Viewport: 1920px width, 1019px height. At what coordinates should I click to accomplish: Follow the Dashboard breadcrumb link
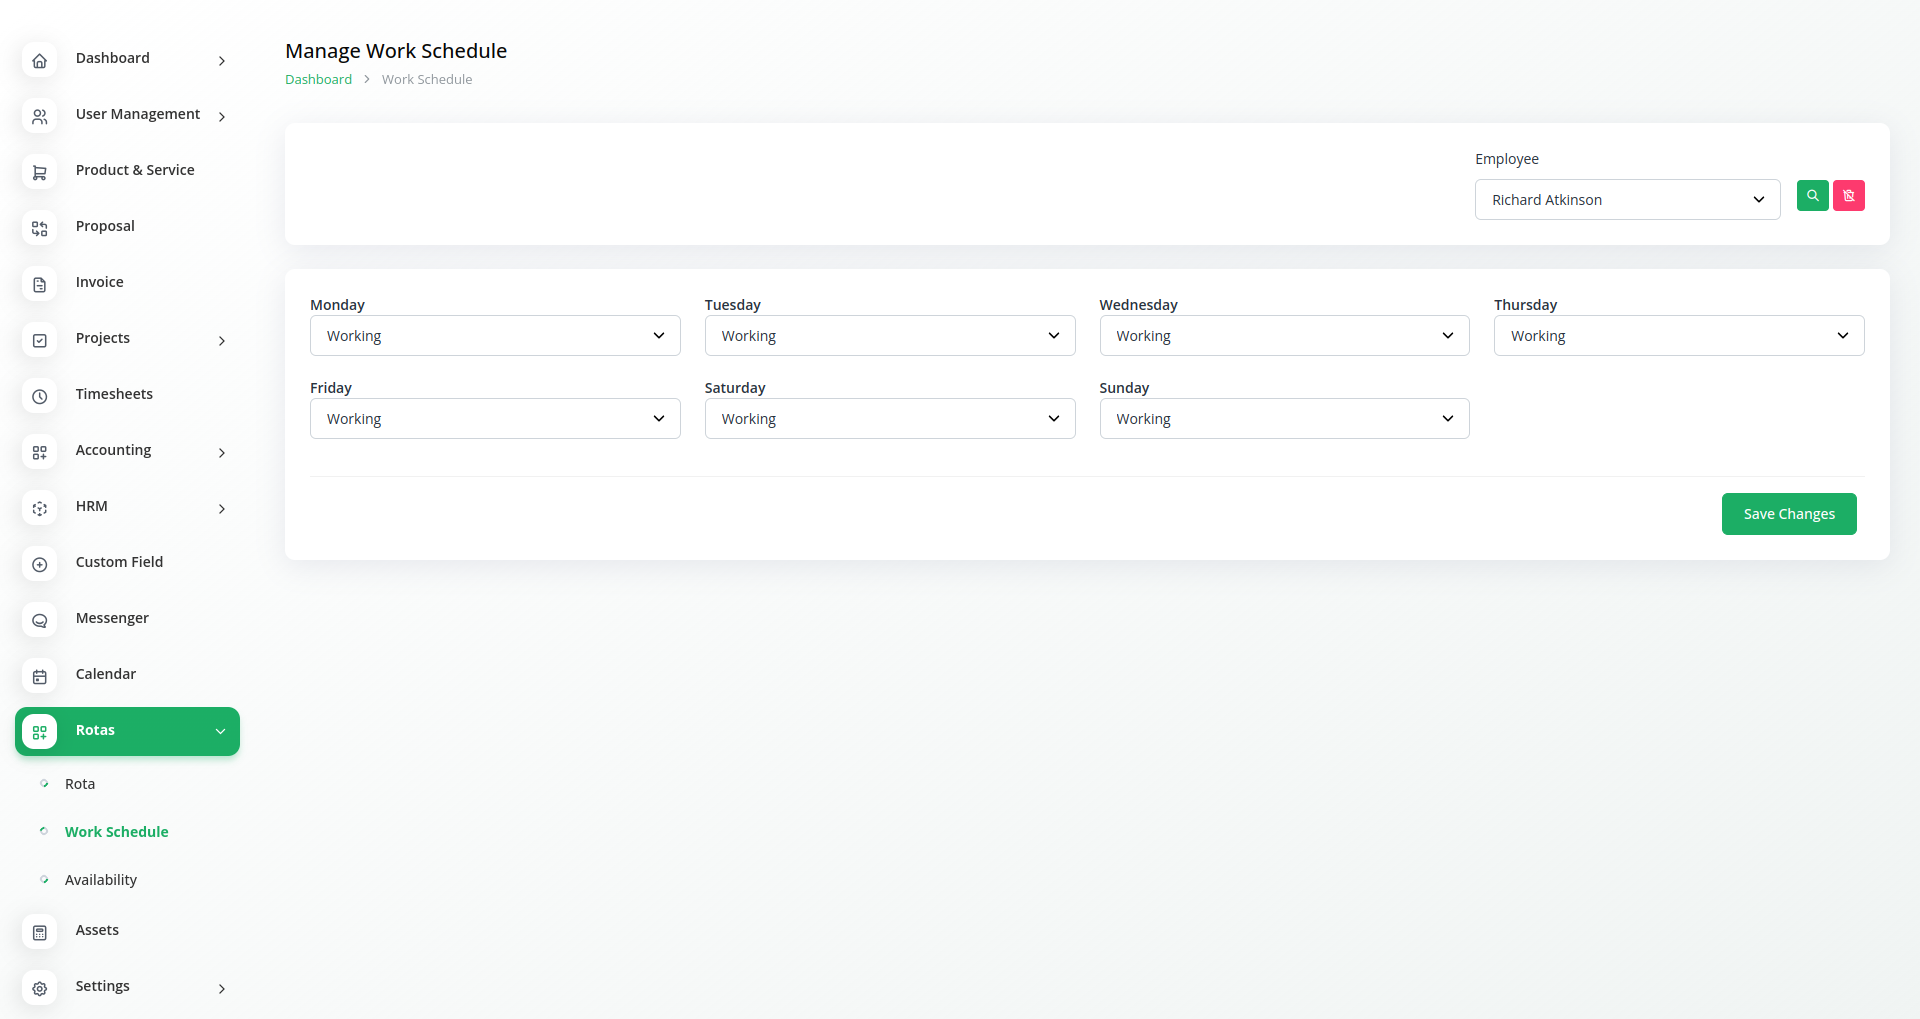point(318,80)
